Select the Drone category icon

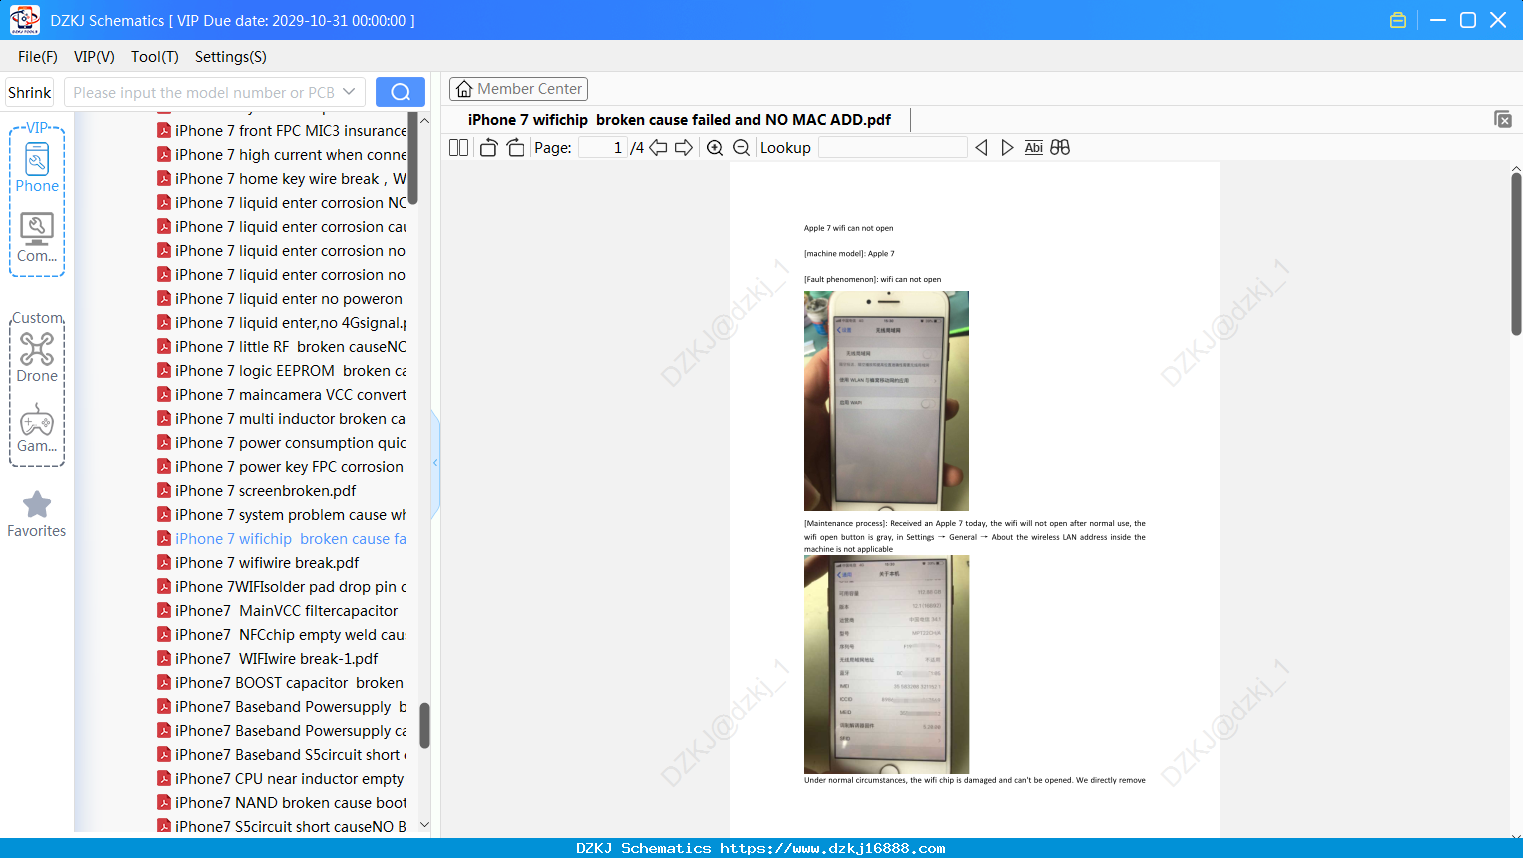[x=37, y=357]
